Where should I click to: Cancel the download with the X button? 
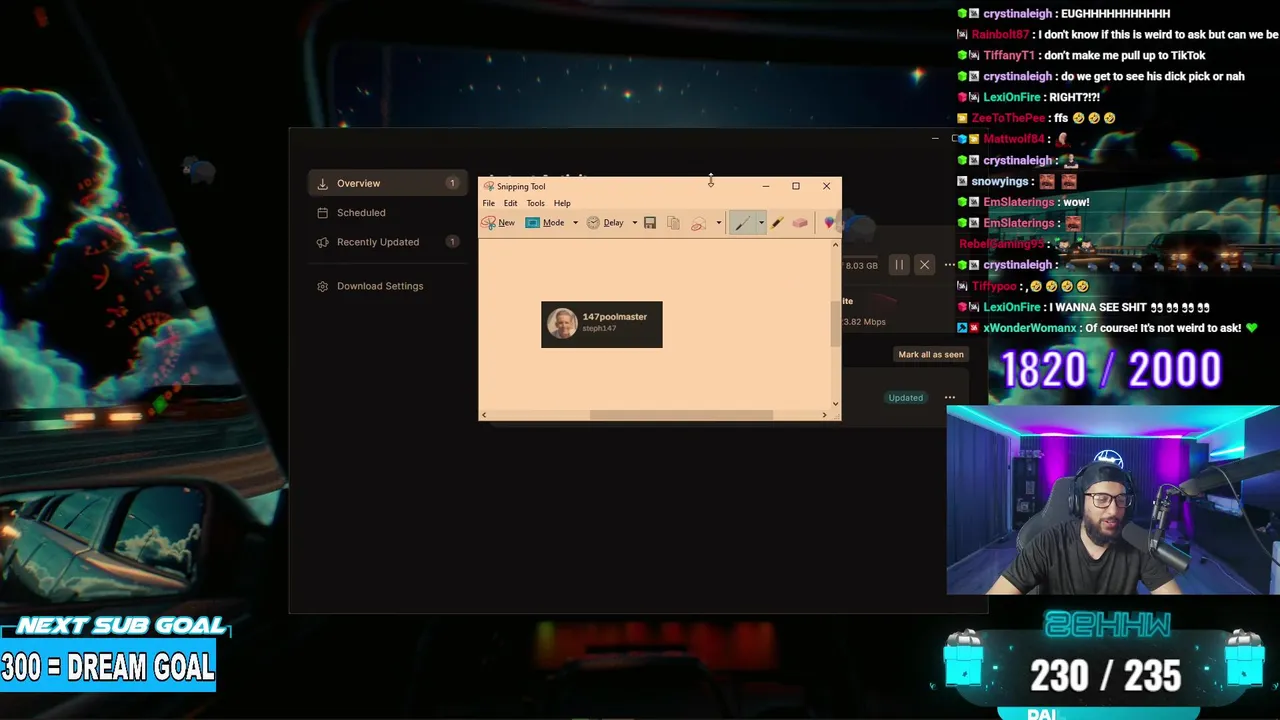(x=925, y=265)
